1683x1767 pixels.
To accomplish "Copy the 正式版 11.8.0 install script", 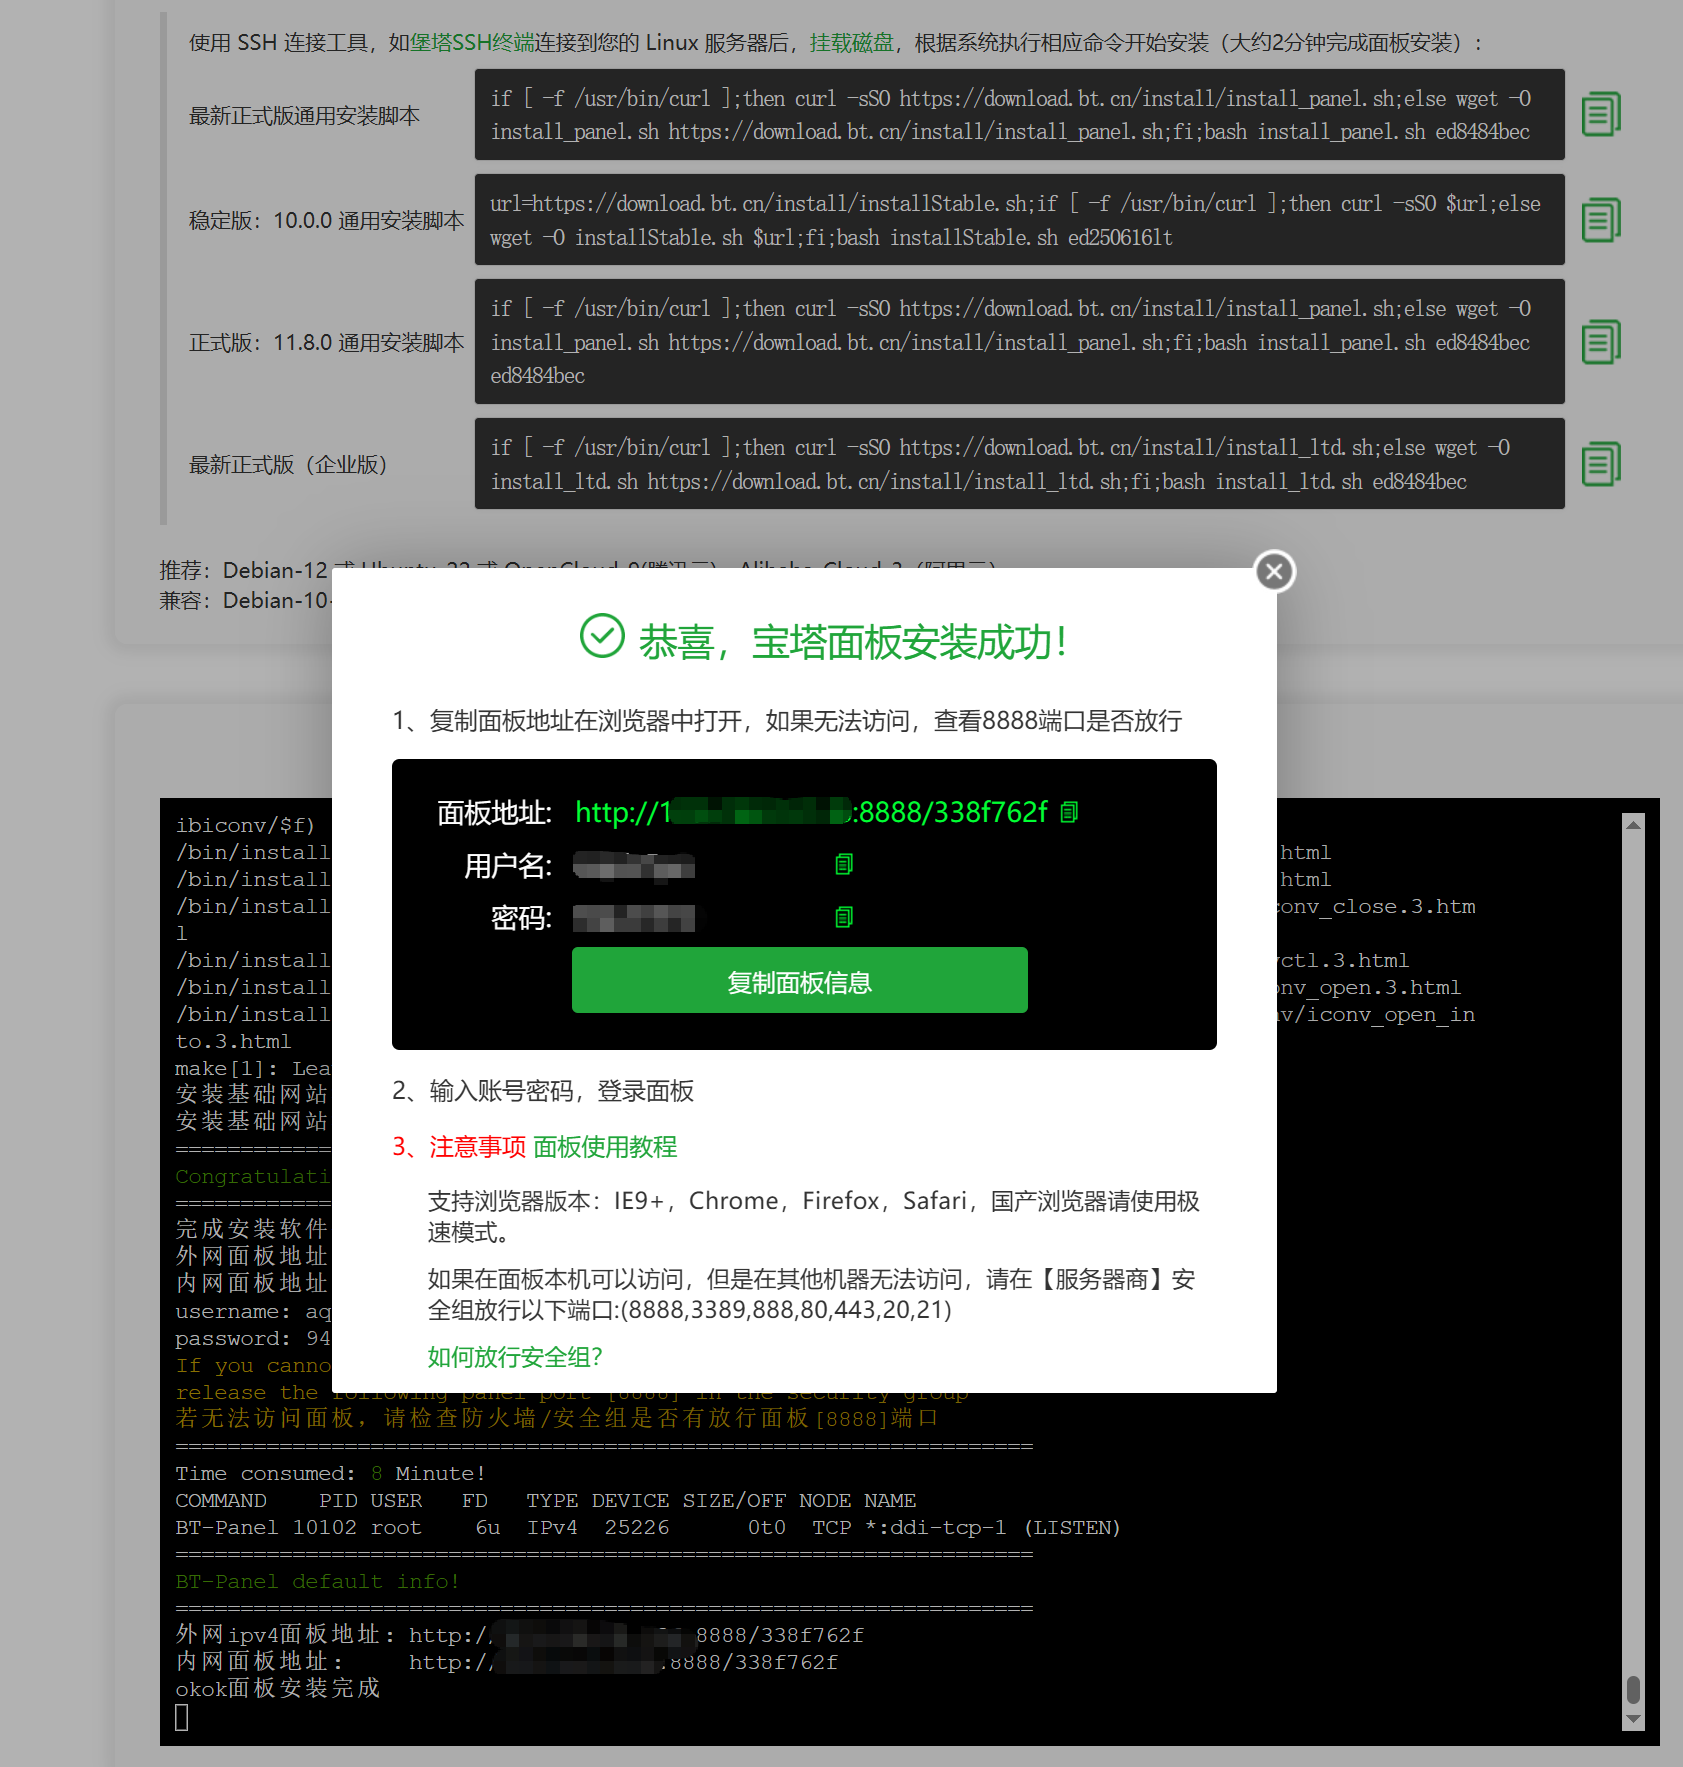I will (x=1601, y=342).
